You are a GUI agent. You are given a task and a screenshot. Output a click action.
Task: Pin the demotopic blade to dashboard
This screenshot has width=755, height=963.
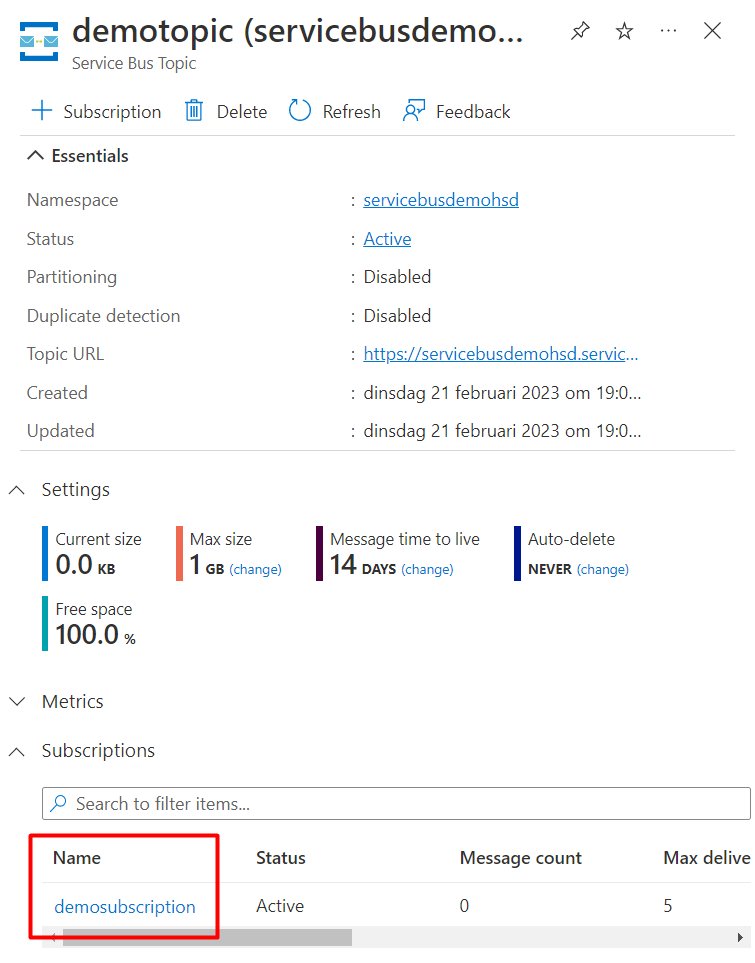pyautogui.click(x=580, y=31)
